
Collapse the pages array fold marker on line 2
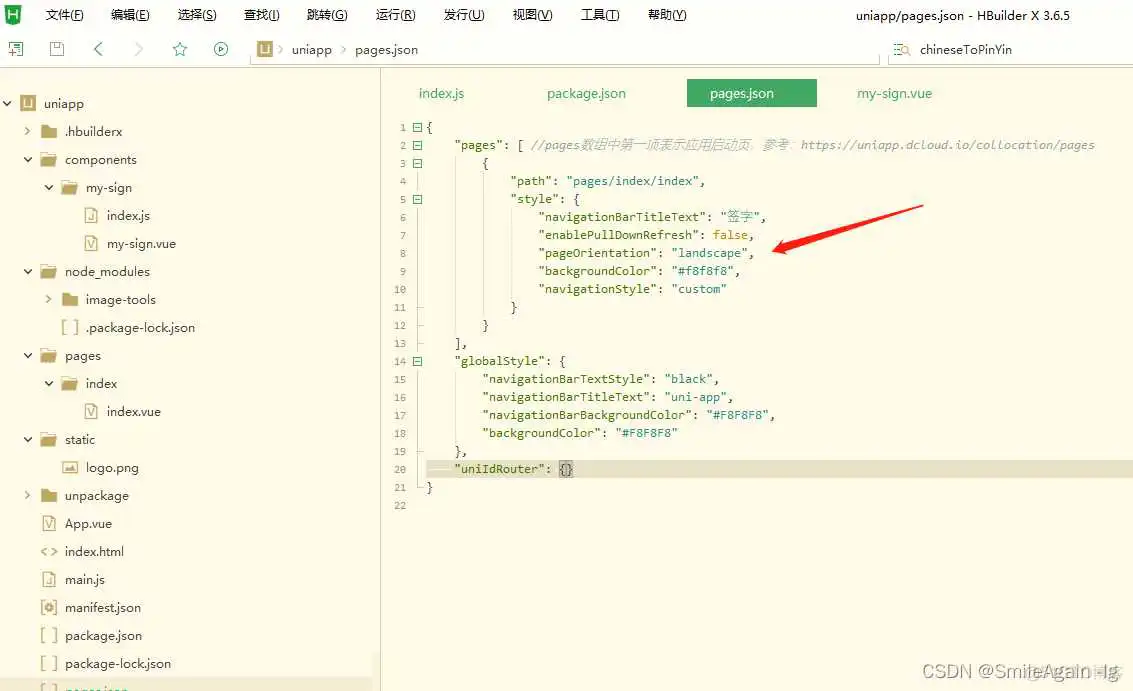click(x=417, y=144)
